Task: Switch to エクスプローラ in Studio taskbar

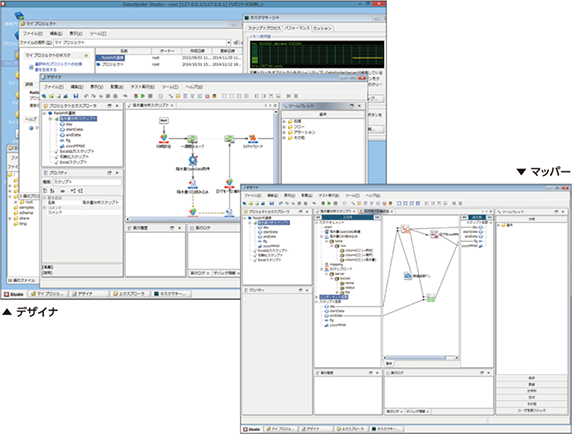Action: (130, 294)
